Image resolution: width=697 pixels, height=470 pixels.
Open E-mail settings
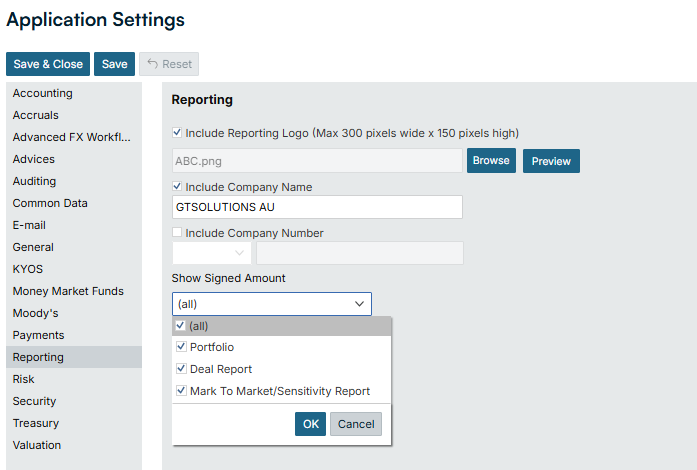tap(74, 225)
